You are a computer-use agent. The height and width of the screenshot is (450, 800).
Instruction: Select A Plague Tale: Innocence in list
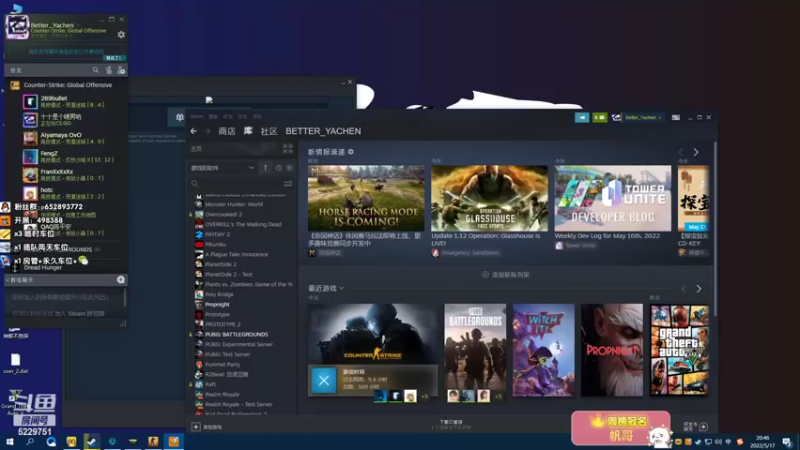236,254
